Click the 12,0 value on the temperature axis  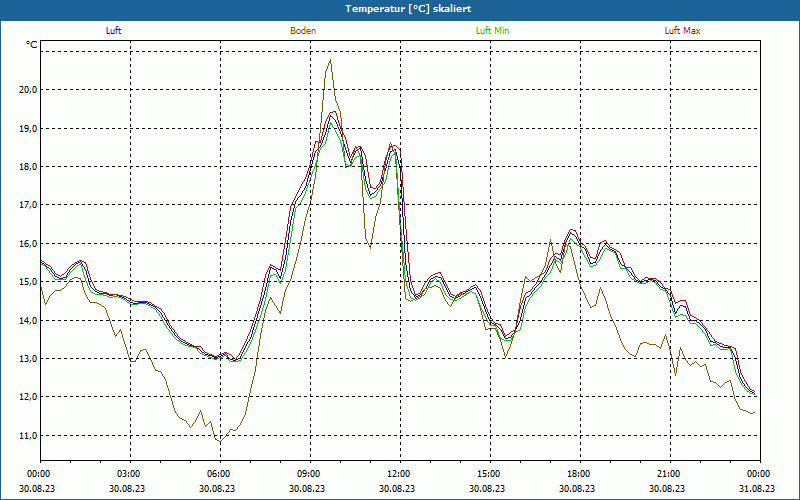tap(28, 397)
